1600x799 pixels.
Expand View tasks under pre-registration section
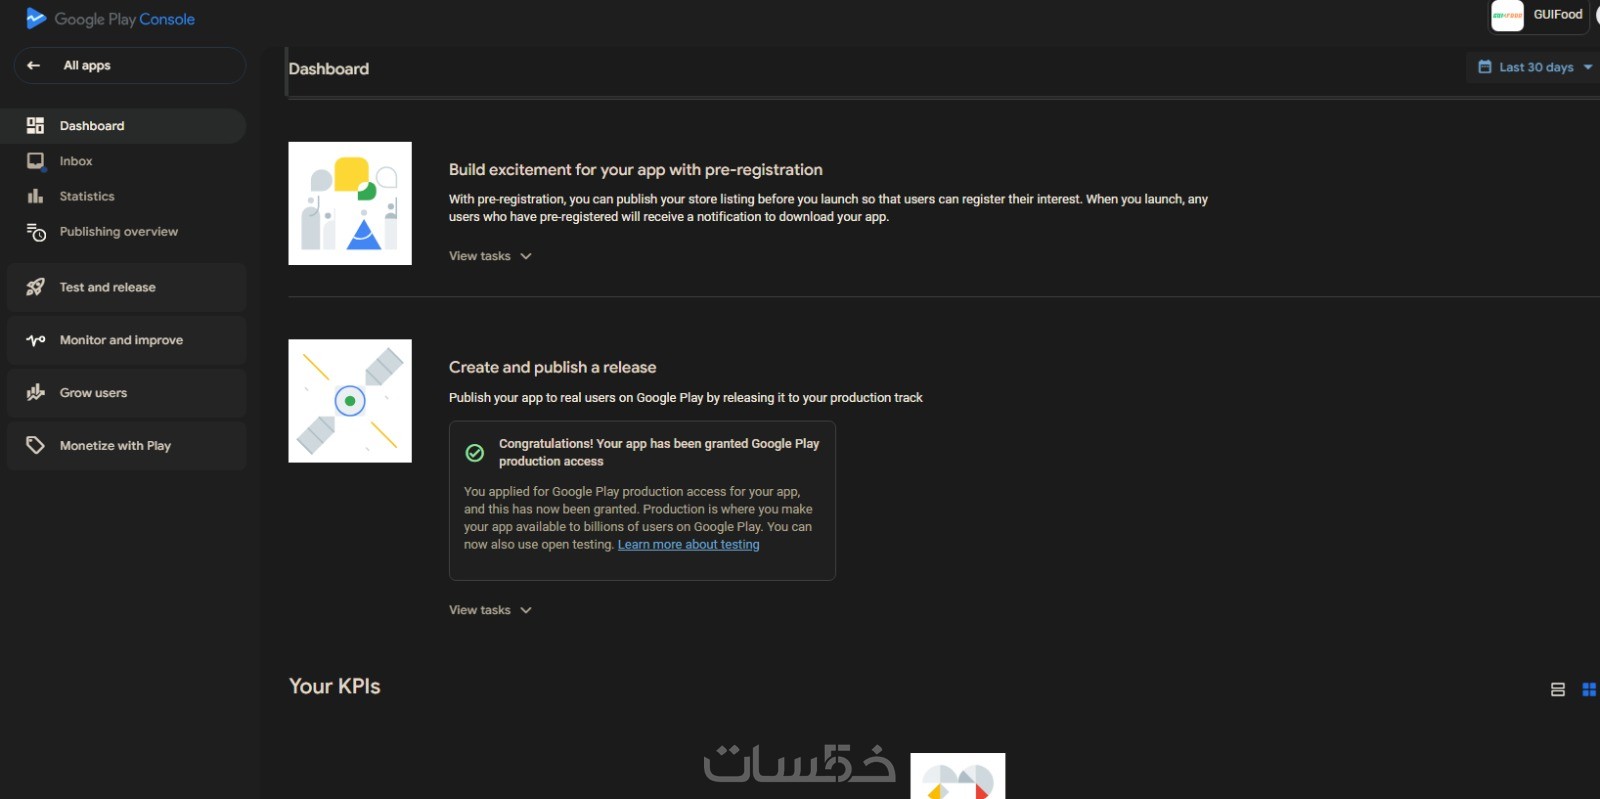click(490, 256)
